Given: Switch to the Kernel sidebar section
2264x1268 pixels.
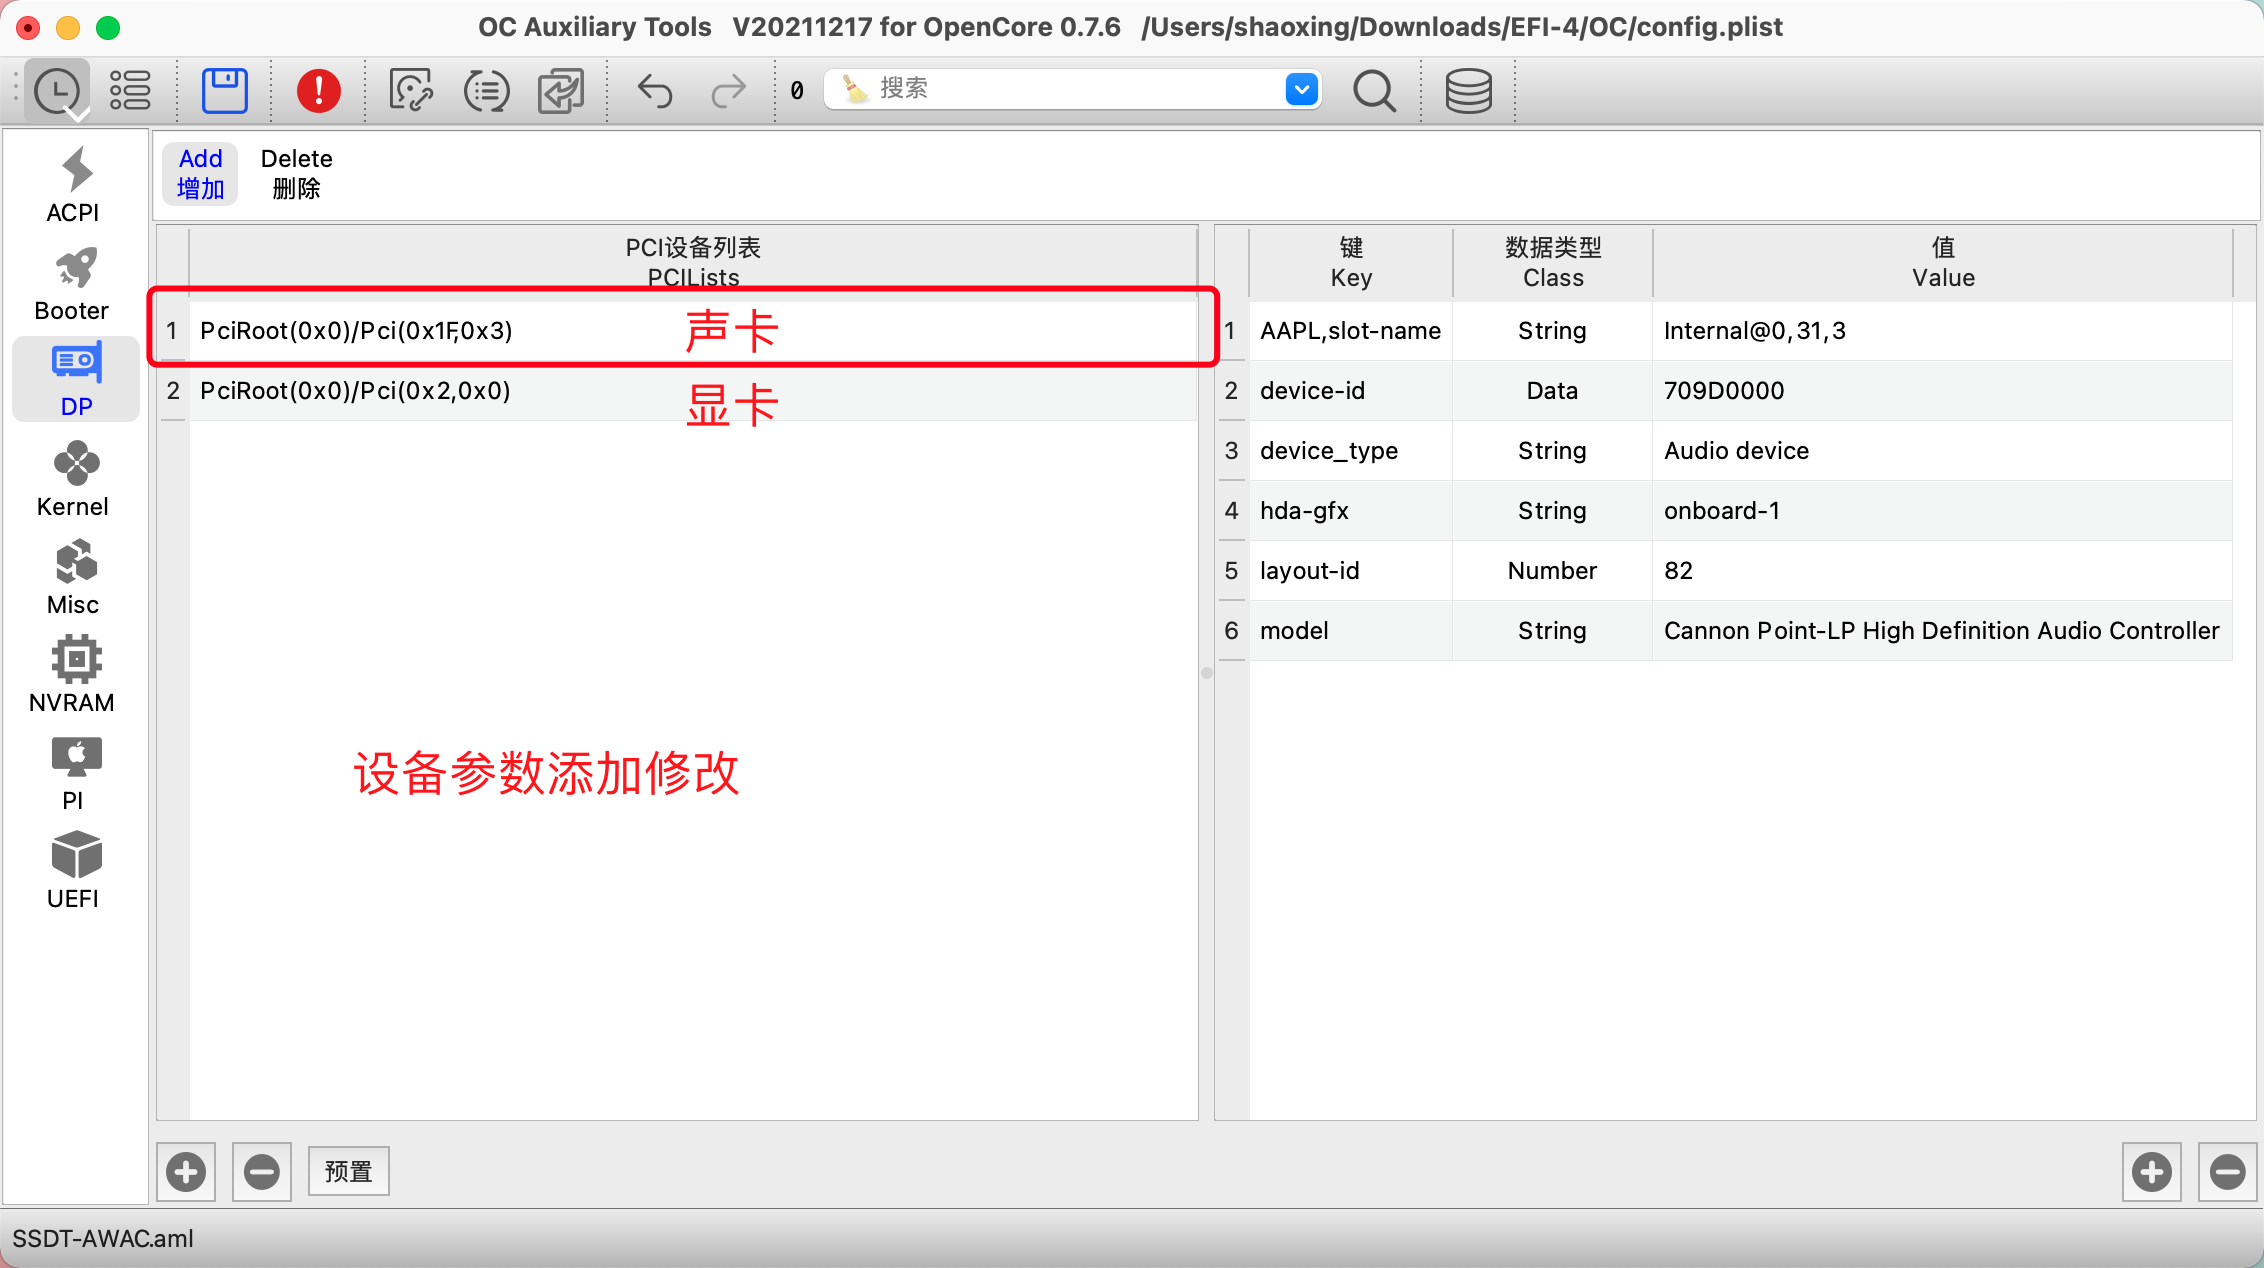Looking at the screenshot, I should 74,479.
